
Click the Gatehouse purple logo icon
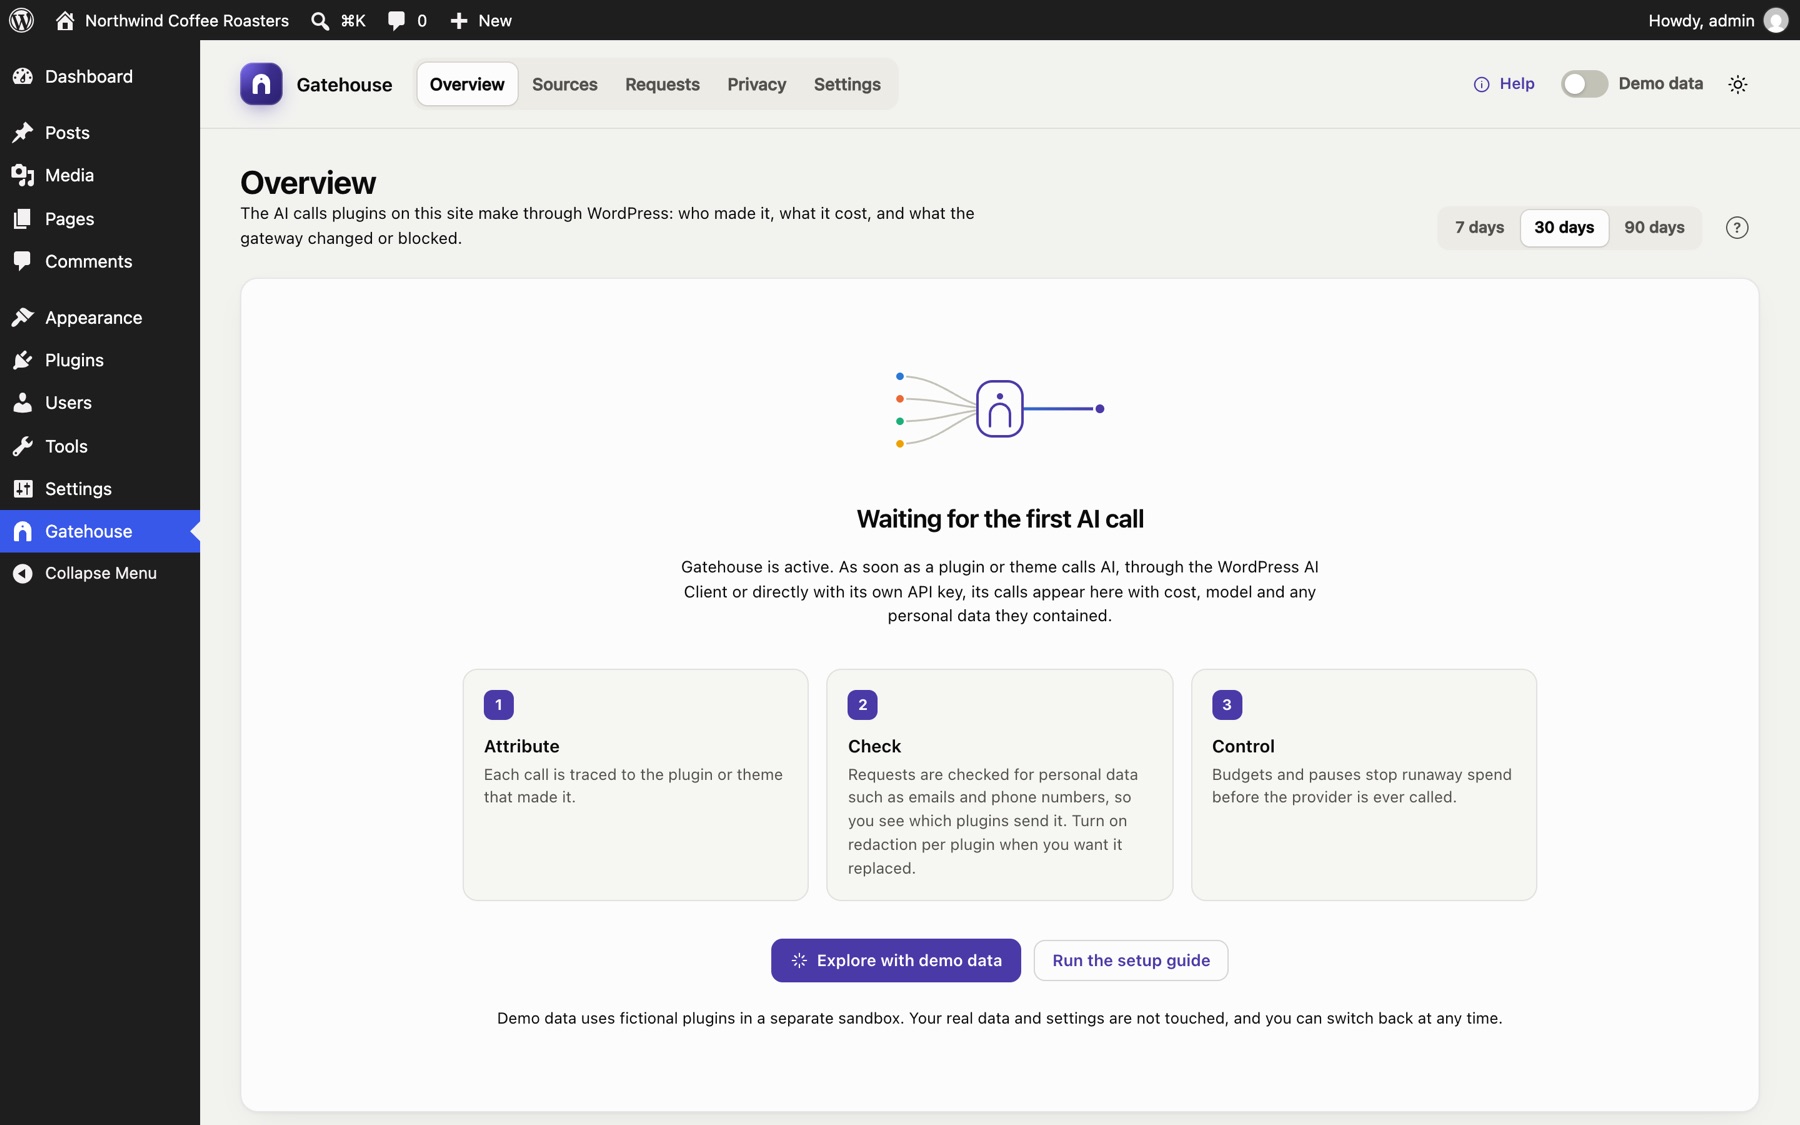pyautogui.click(x=261, y=84)
